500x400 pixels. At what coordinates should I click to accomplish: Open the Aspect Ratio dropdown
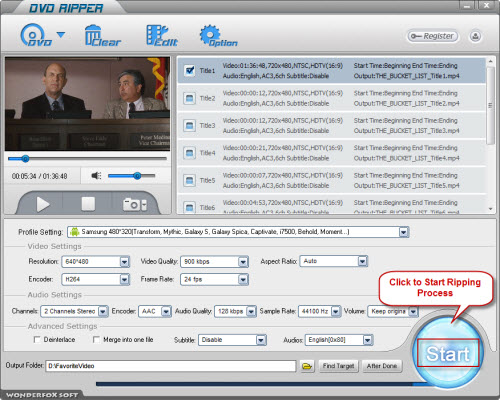[363, 261]
